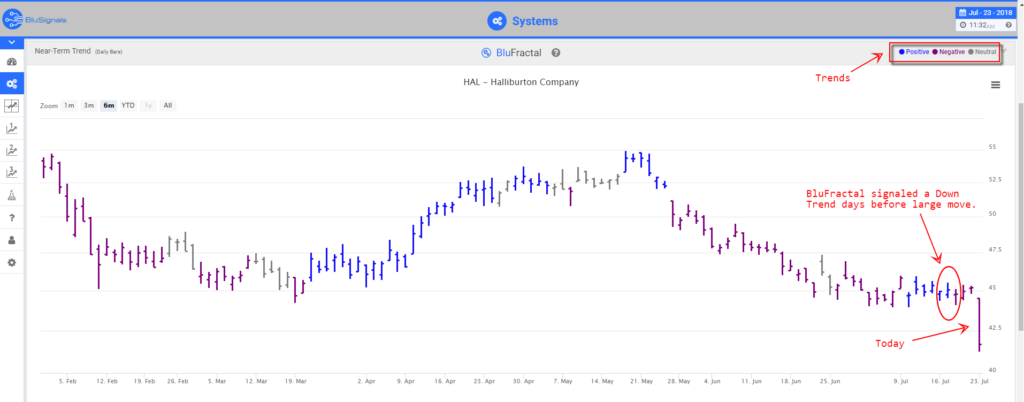The width and height of the screenshot is (1024, 402).
Task: Set zoom range to 3m
Action: tap(89, 105)
